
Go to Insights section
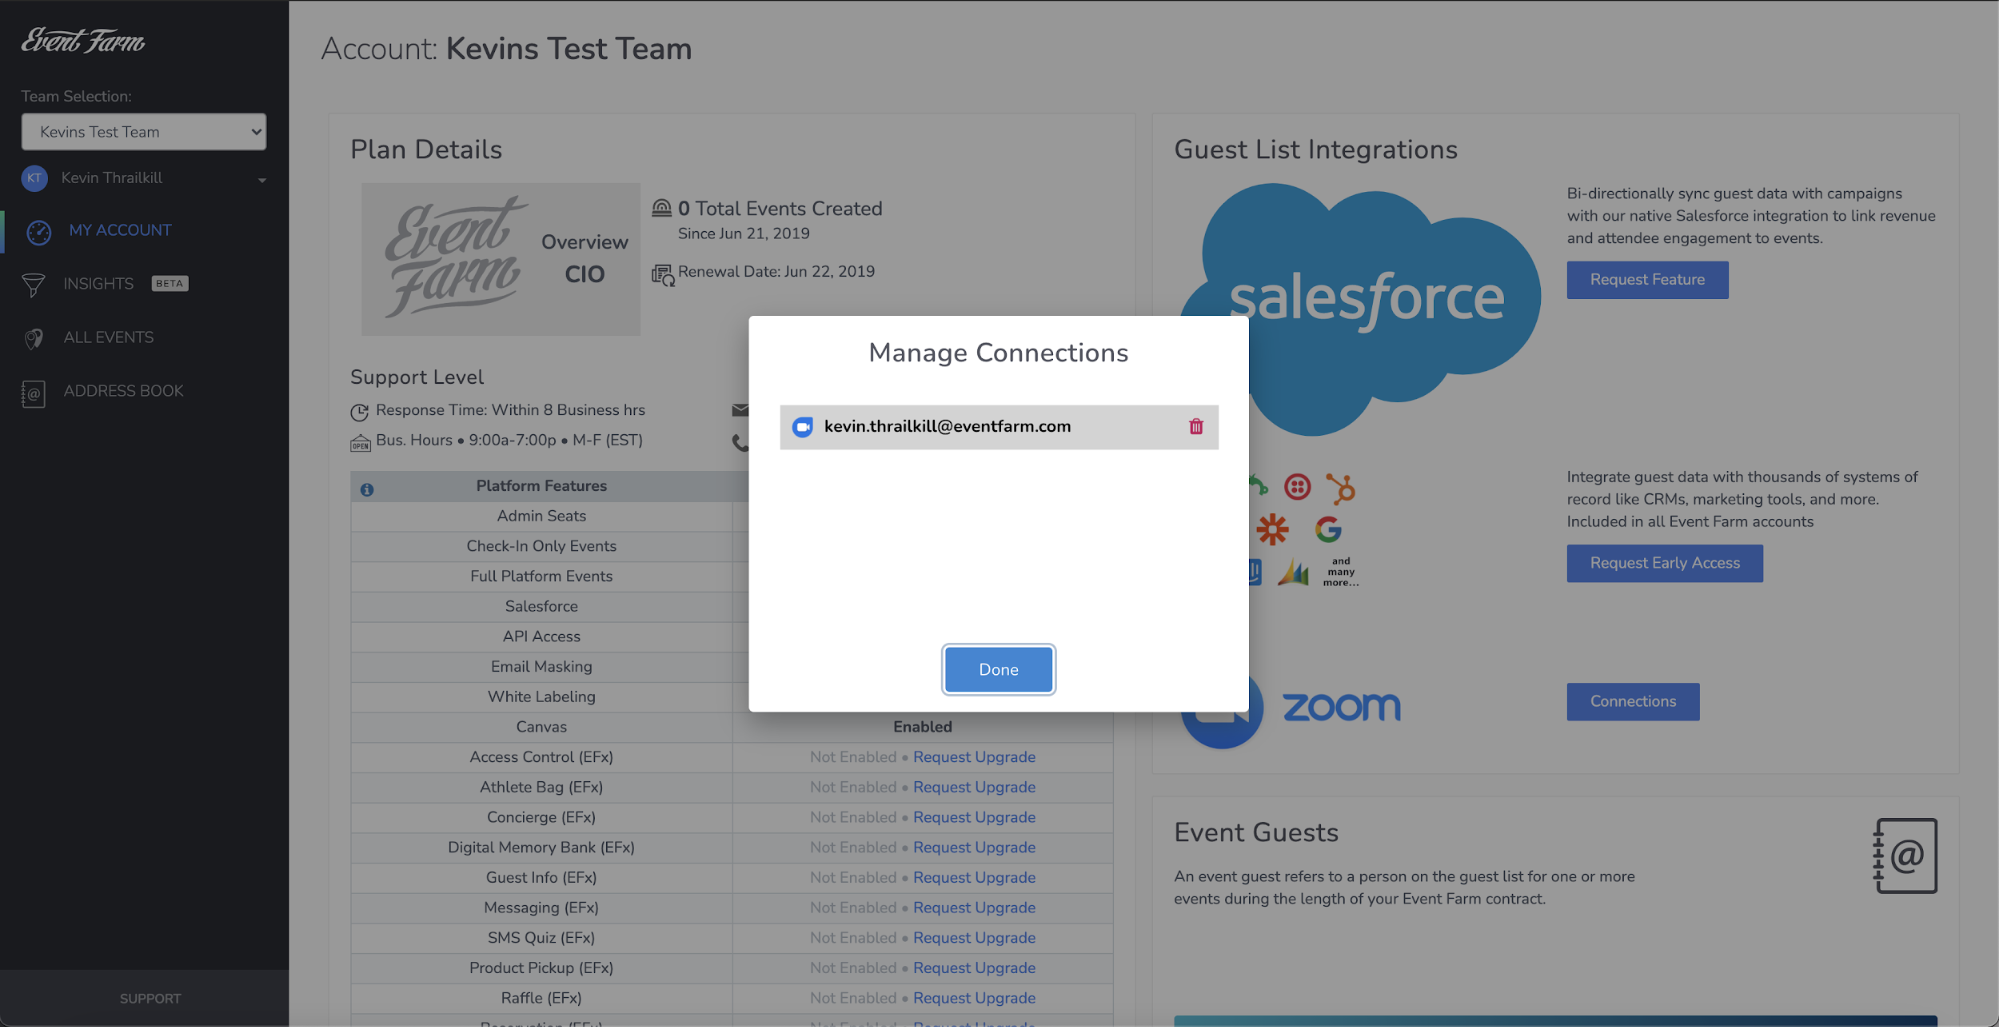(98, 284)
